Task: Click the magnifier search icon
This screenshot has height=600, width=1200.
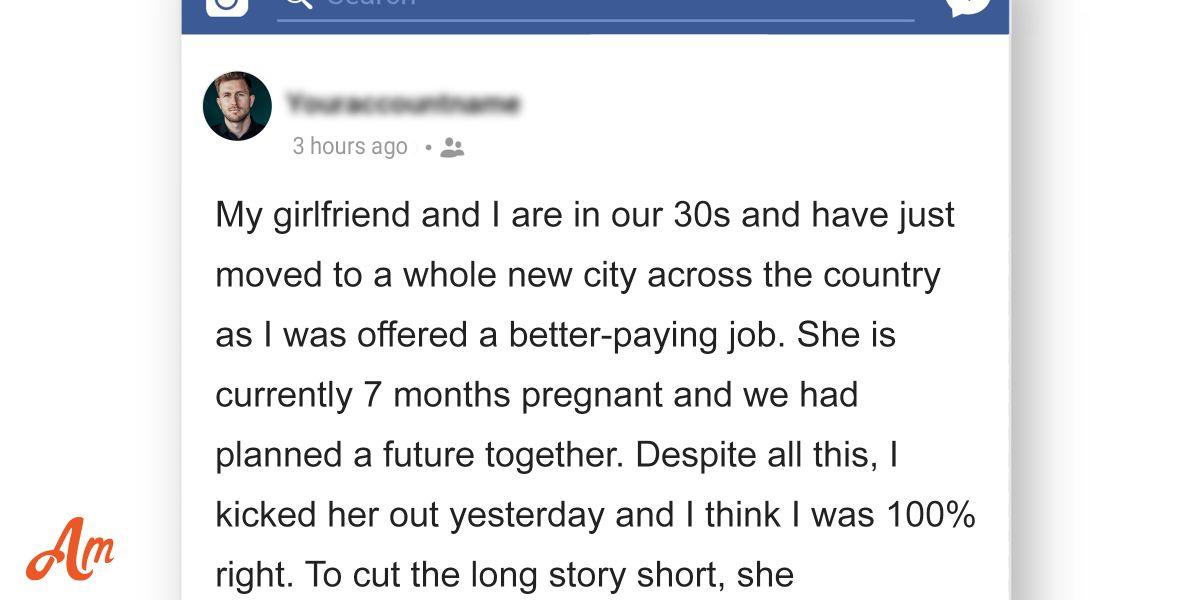Action: (x=298, y=3)
